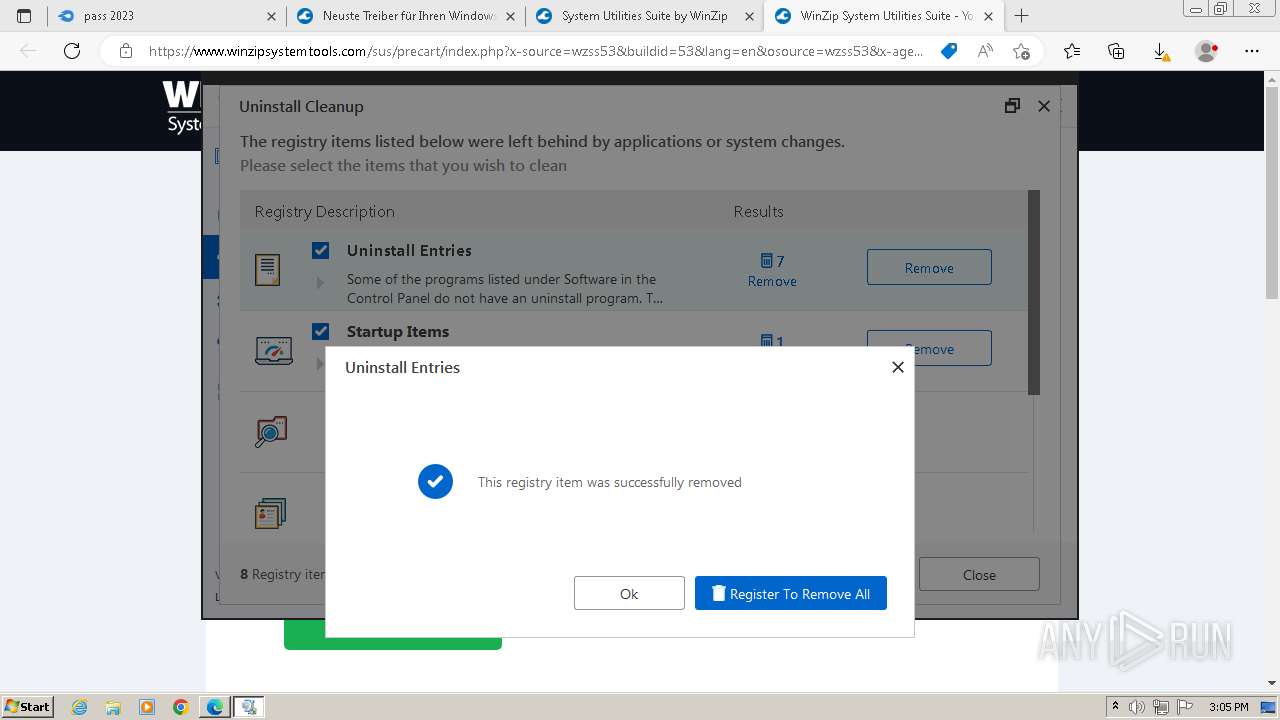Click Remove button for Uninstall Entries row
This screenshot has width=1280, height=720.
pyautogui.click(x=929, y=267)
